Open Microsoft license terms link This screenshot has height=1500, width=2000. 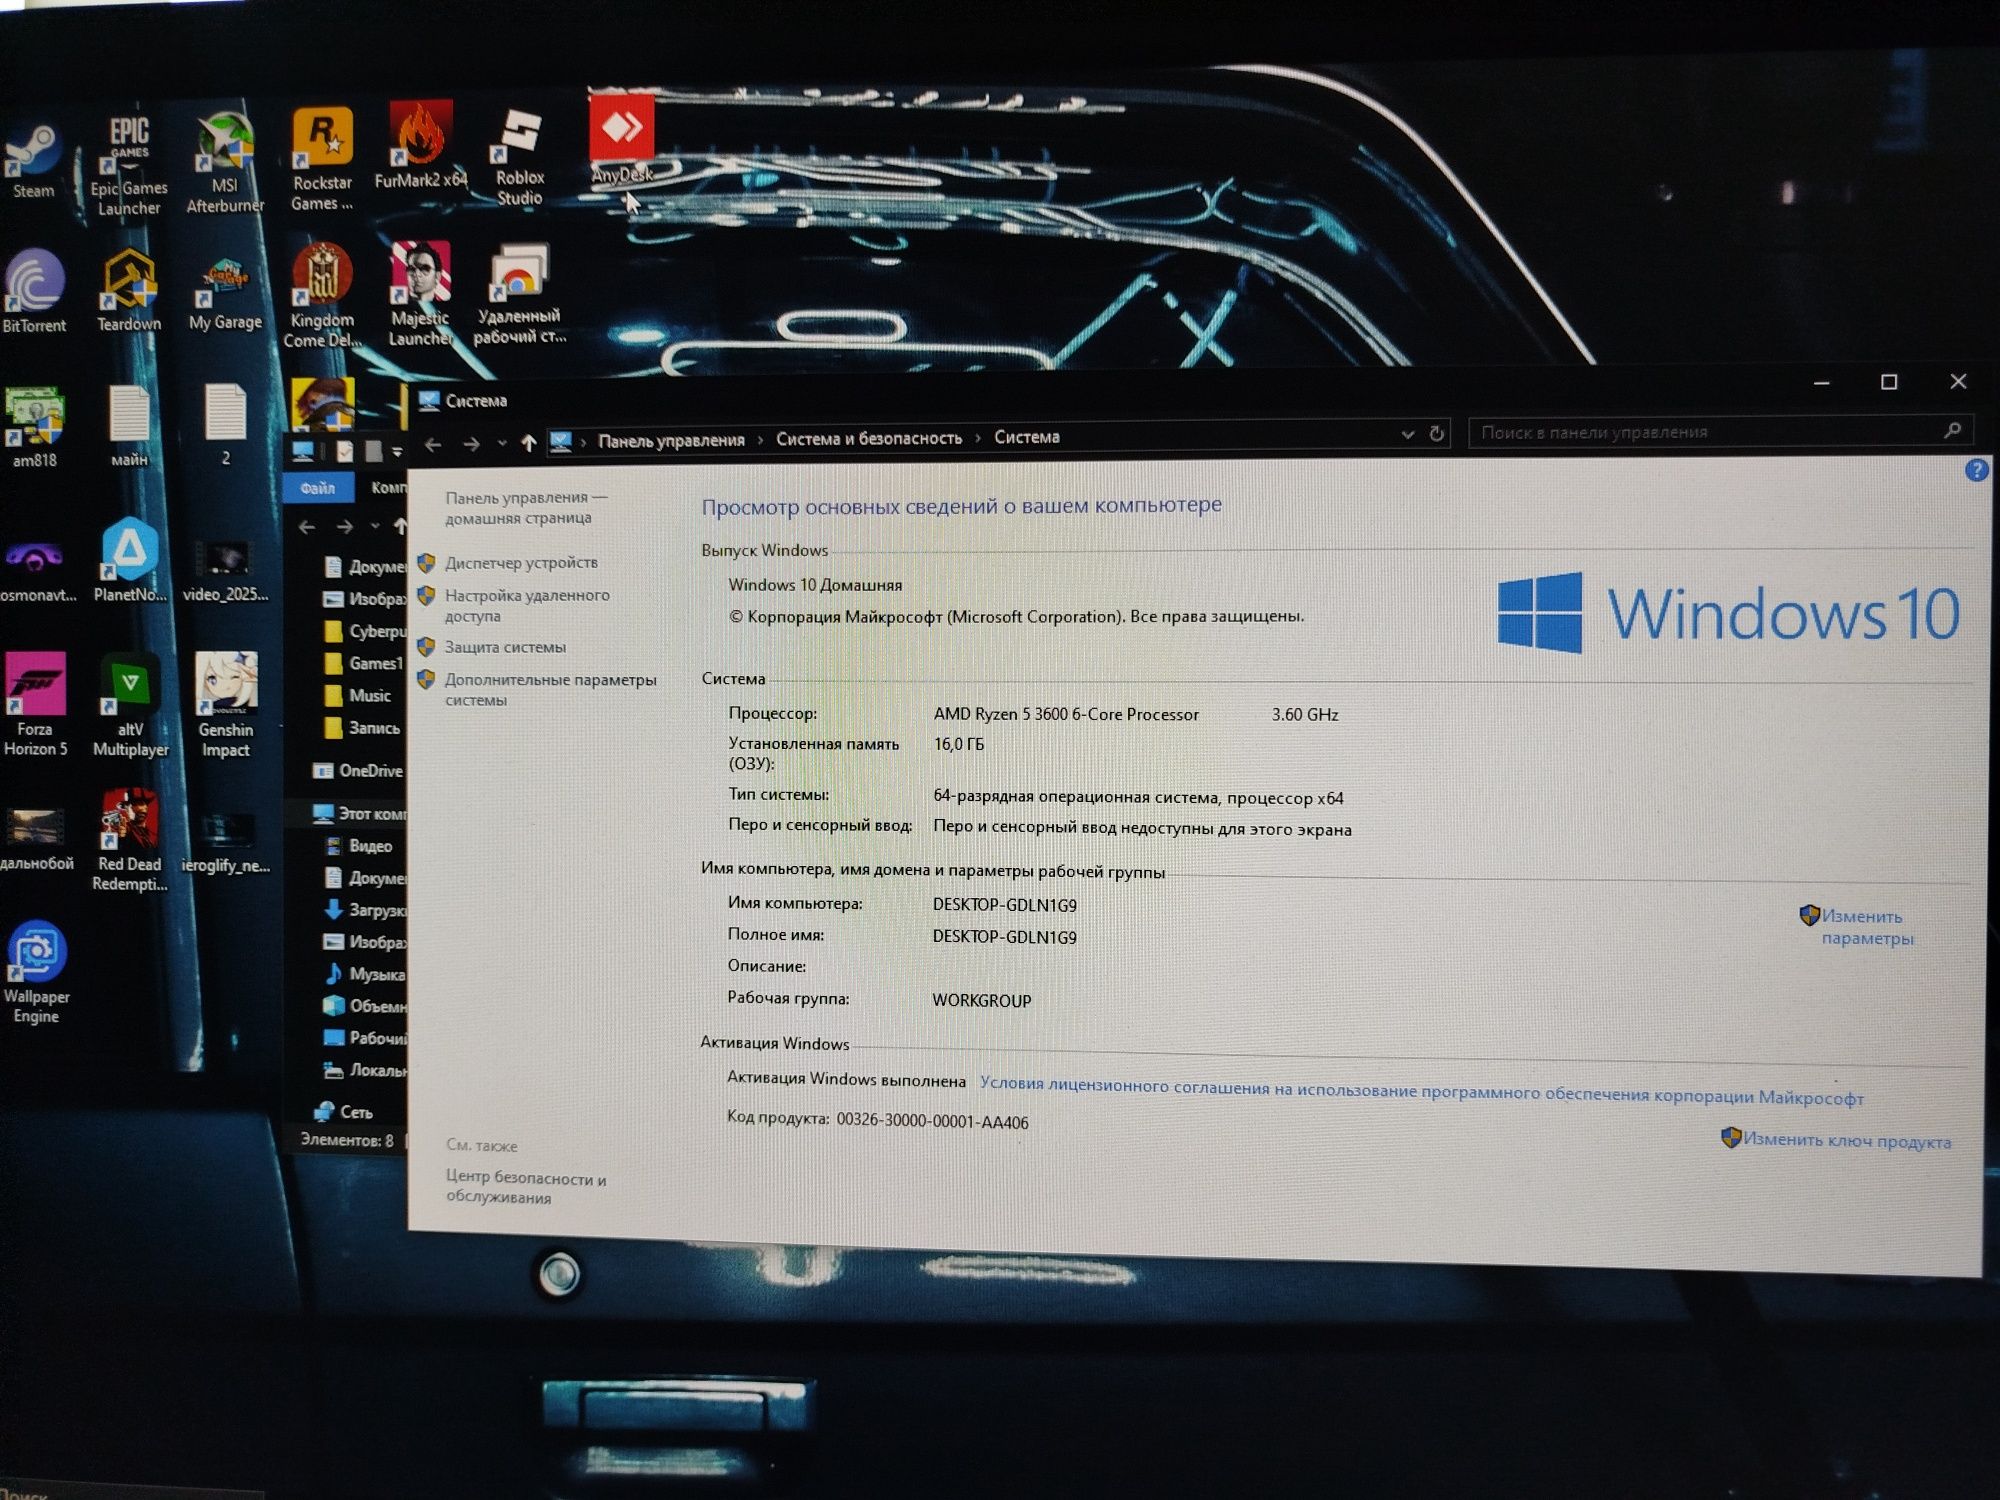pyautogui.click(x=1421, y=1090)
